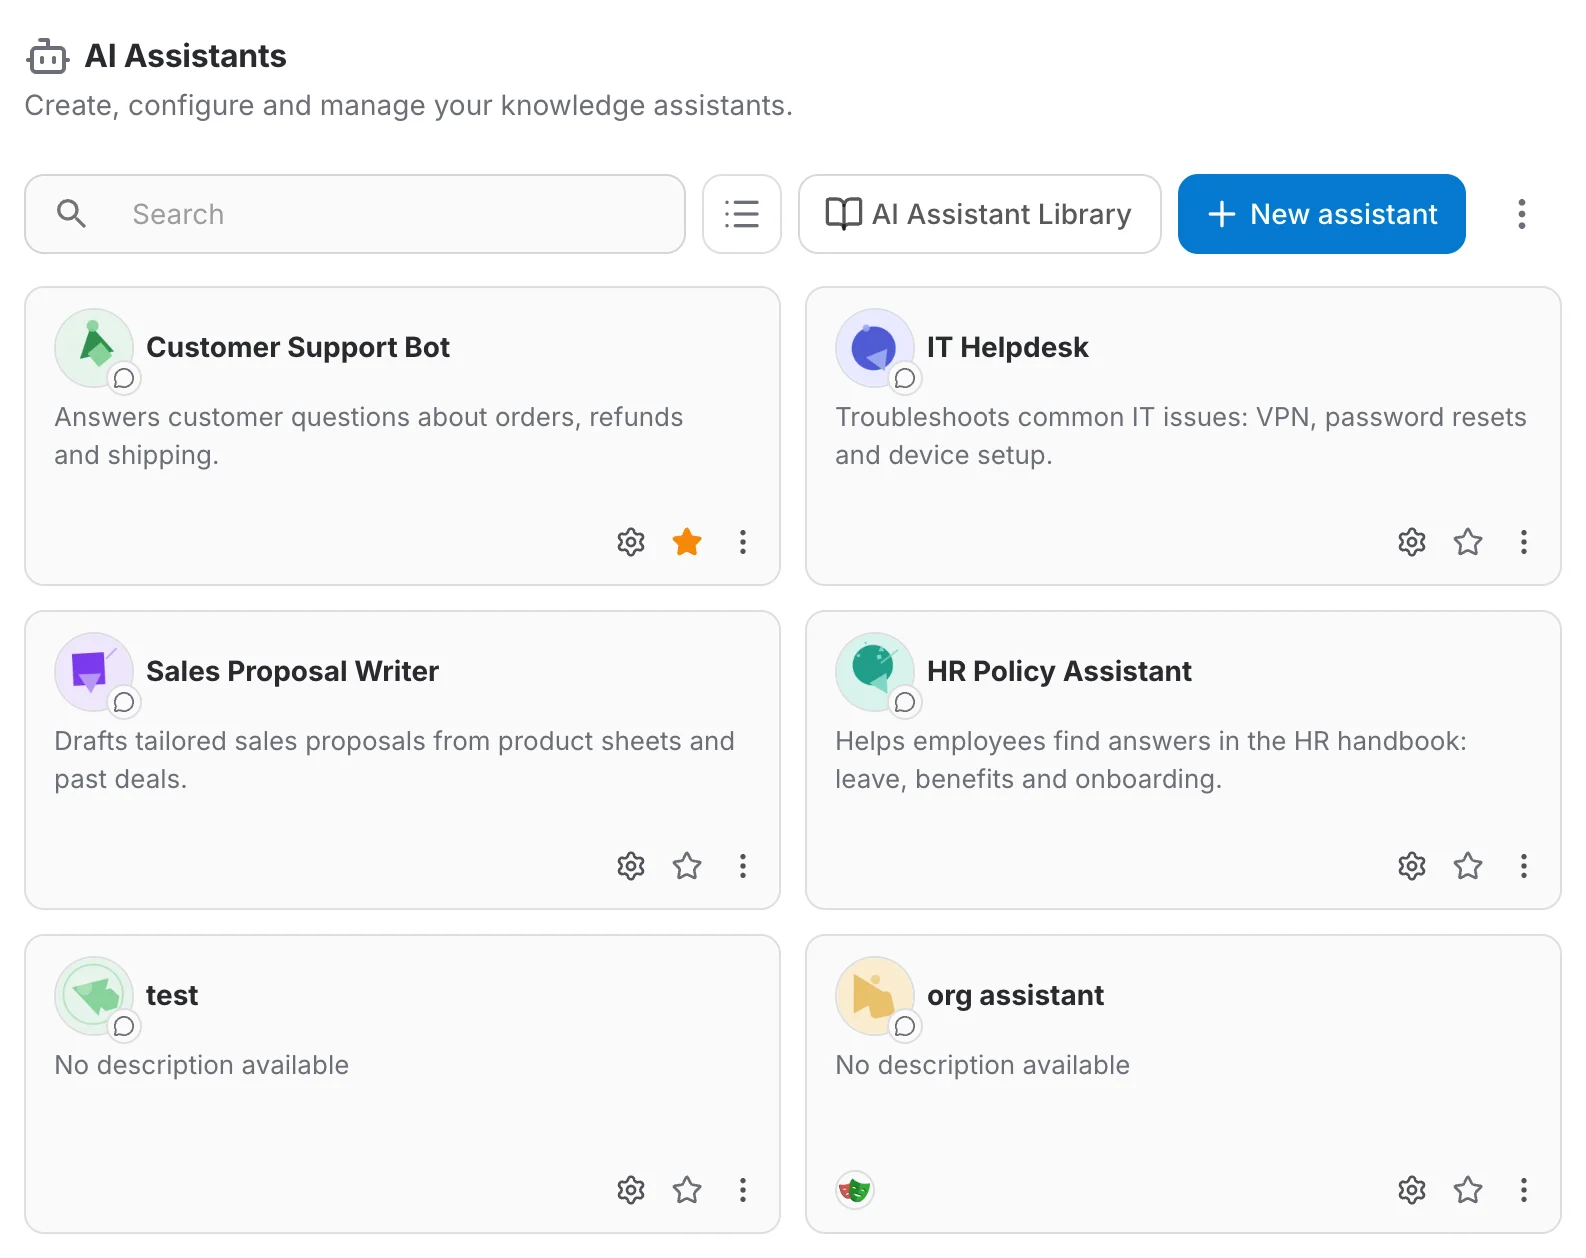This screenshot has height=1258, width=1586.
Task: Focus the Search assistants field
Action: point(355,214)
